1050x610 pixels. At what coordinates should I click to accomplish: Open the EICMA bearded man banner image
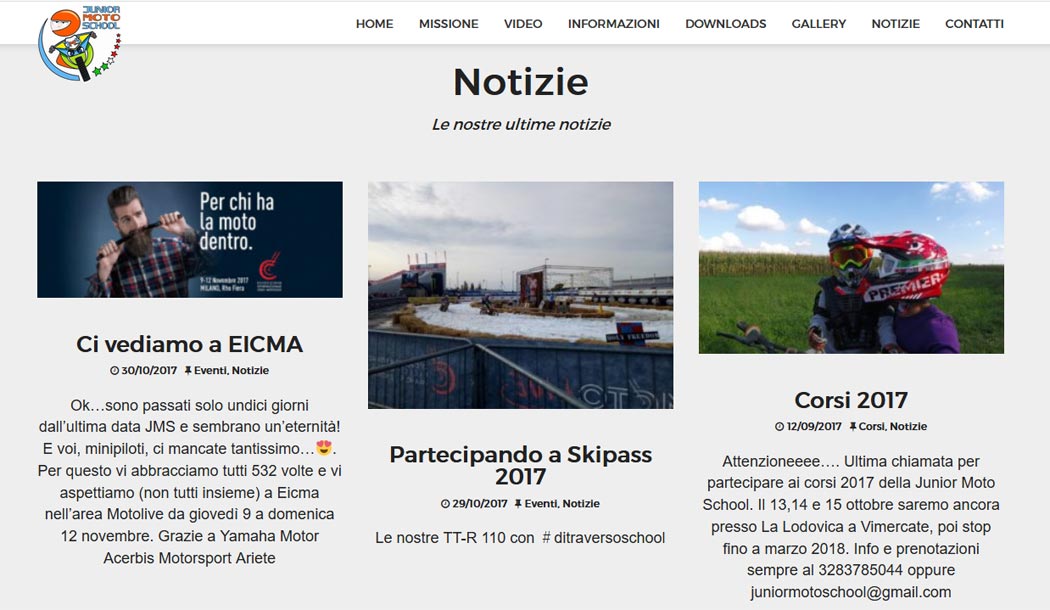click(190, 240)
